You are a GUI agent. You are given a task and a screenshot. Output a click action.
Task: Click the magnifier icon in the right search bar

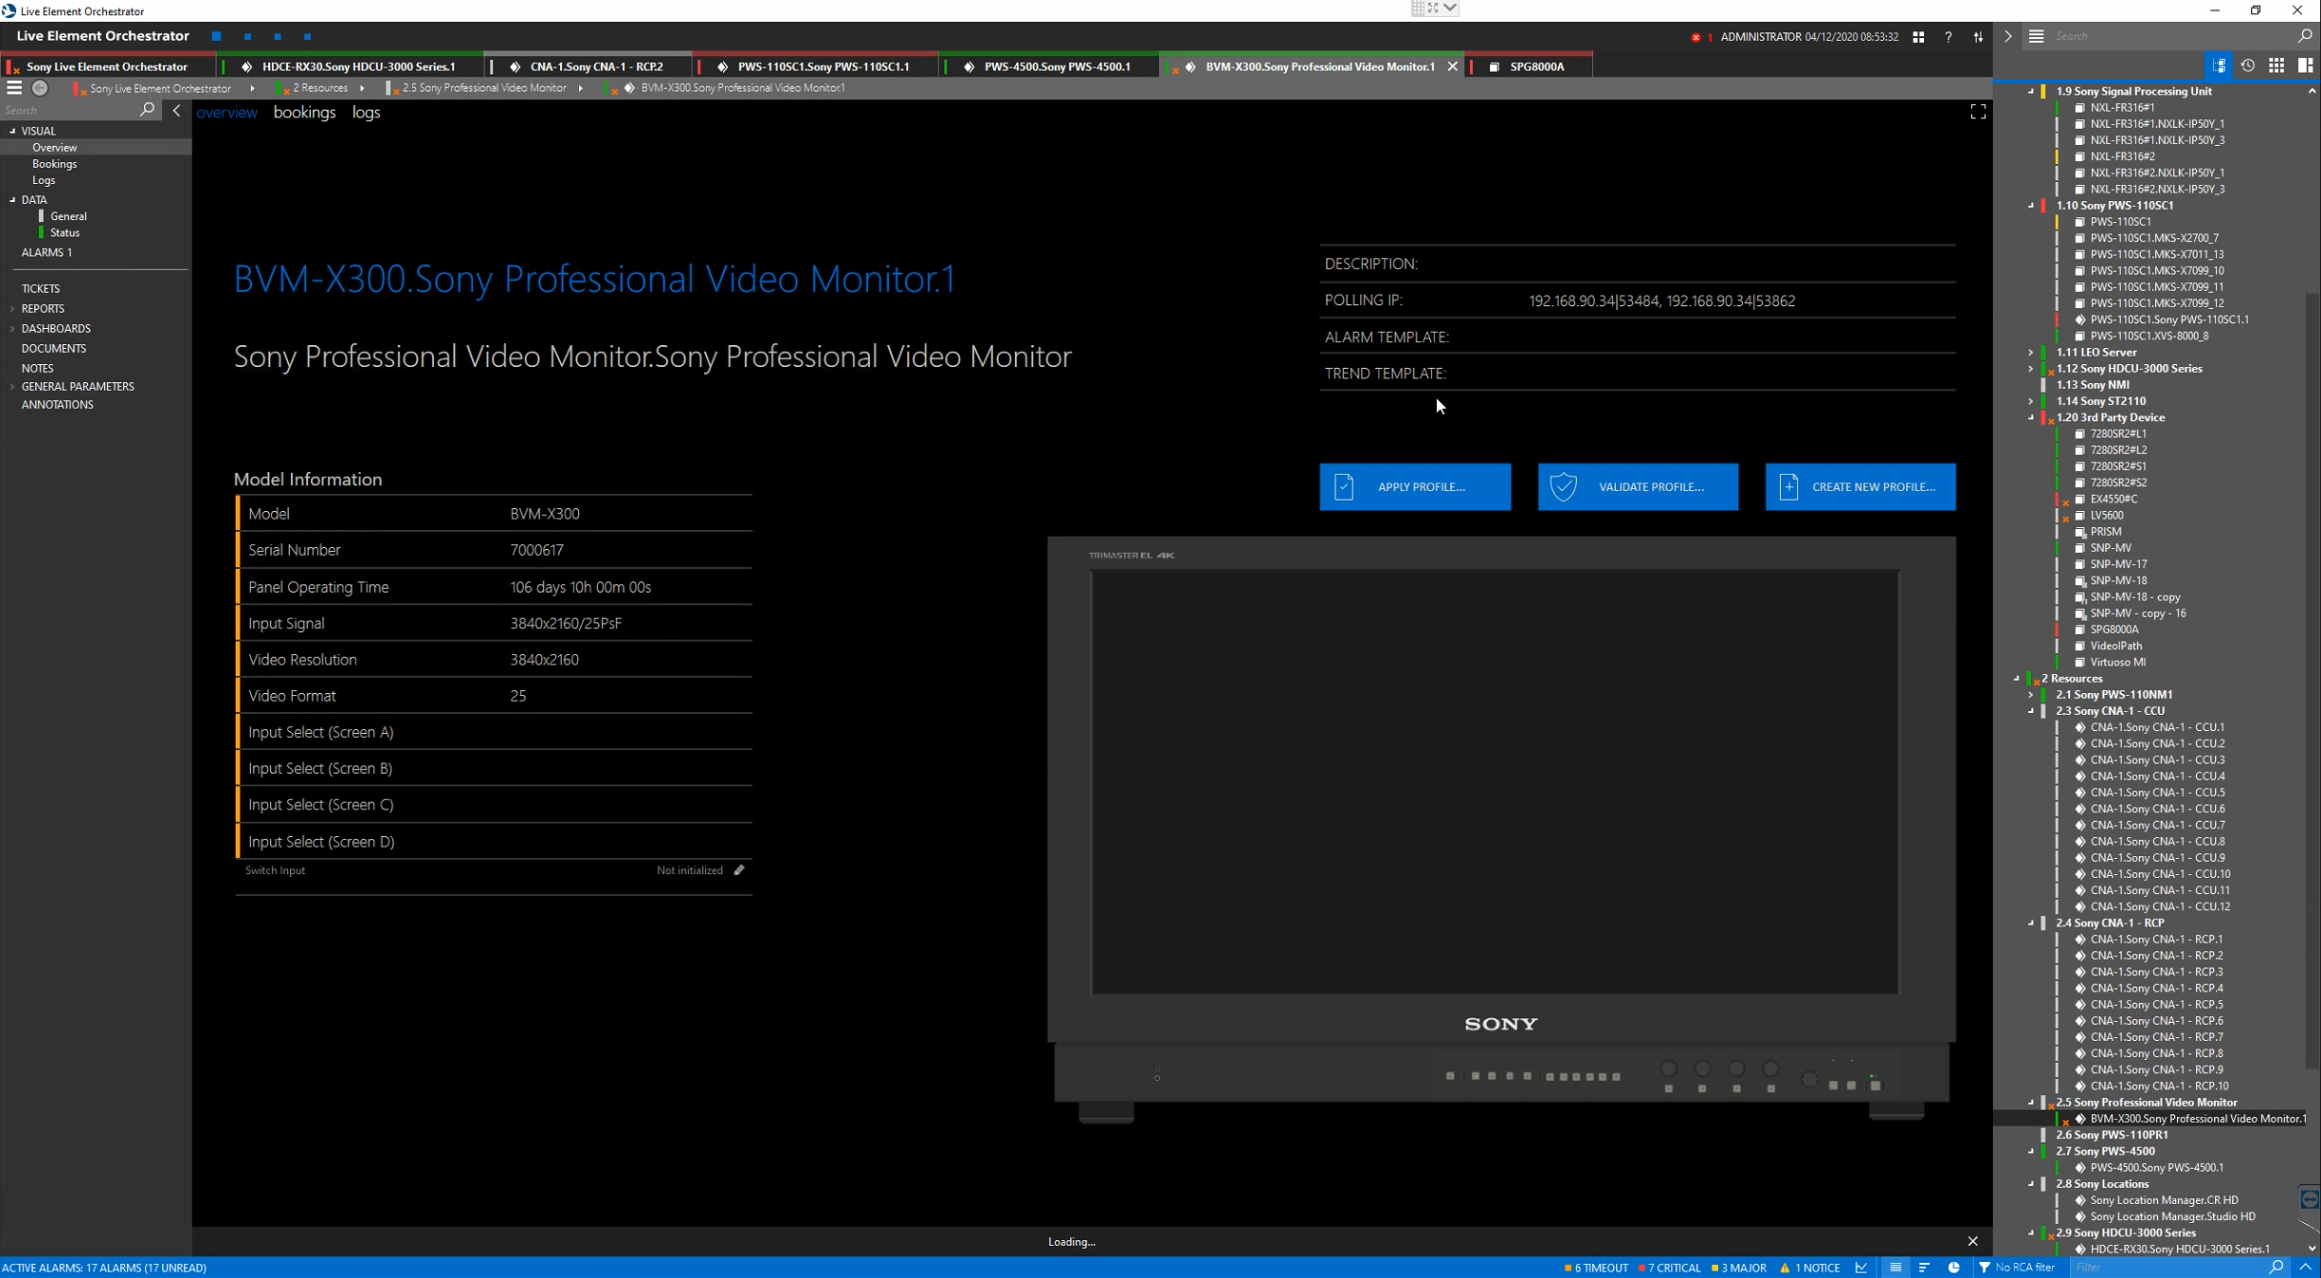pos(2304,36)
